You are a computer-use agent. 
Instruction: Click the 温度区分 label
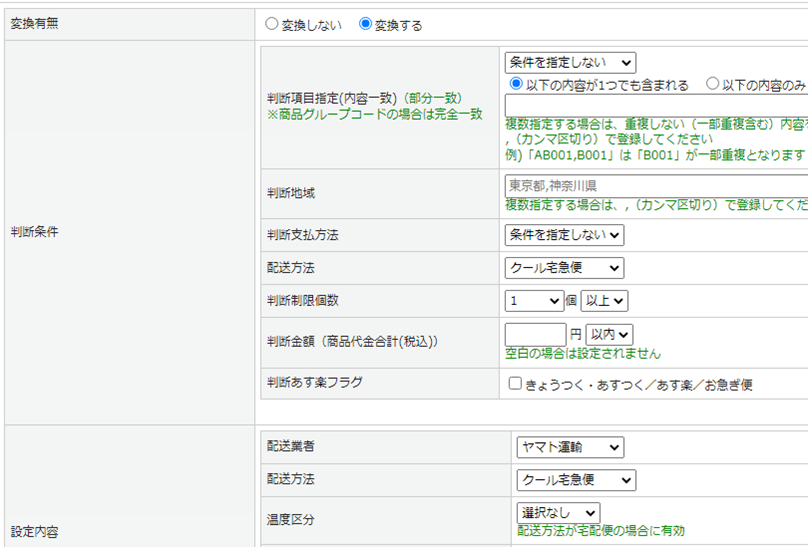[291, 520]
